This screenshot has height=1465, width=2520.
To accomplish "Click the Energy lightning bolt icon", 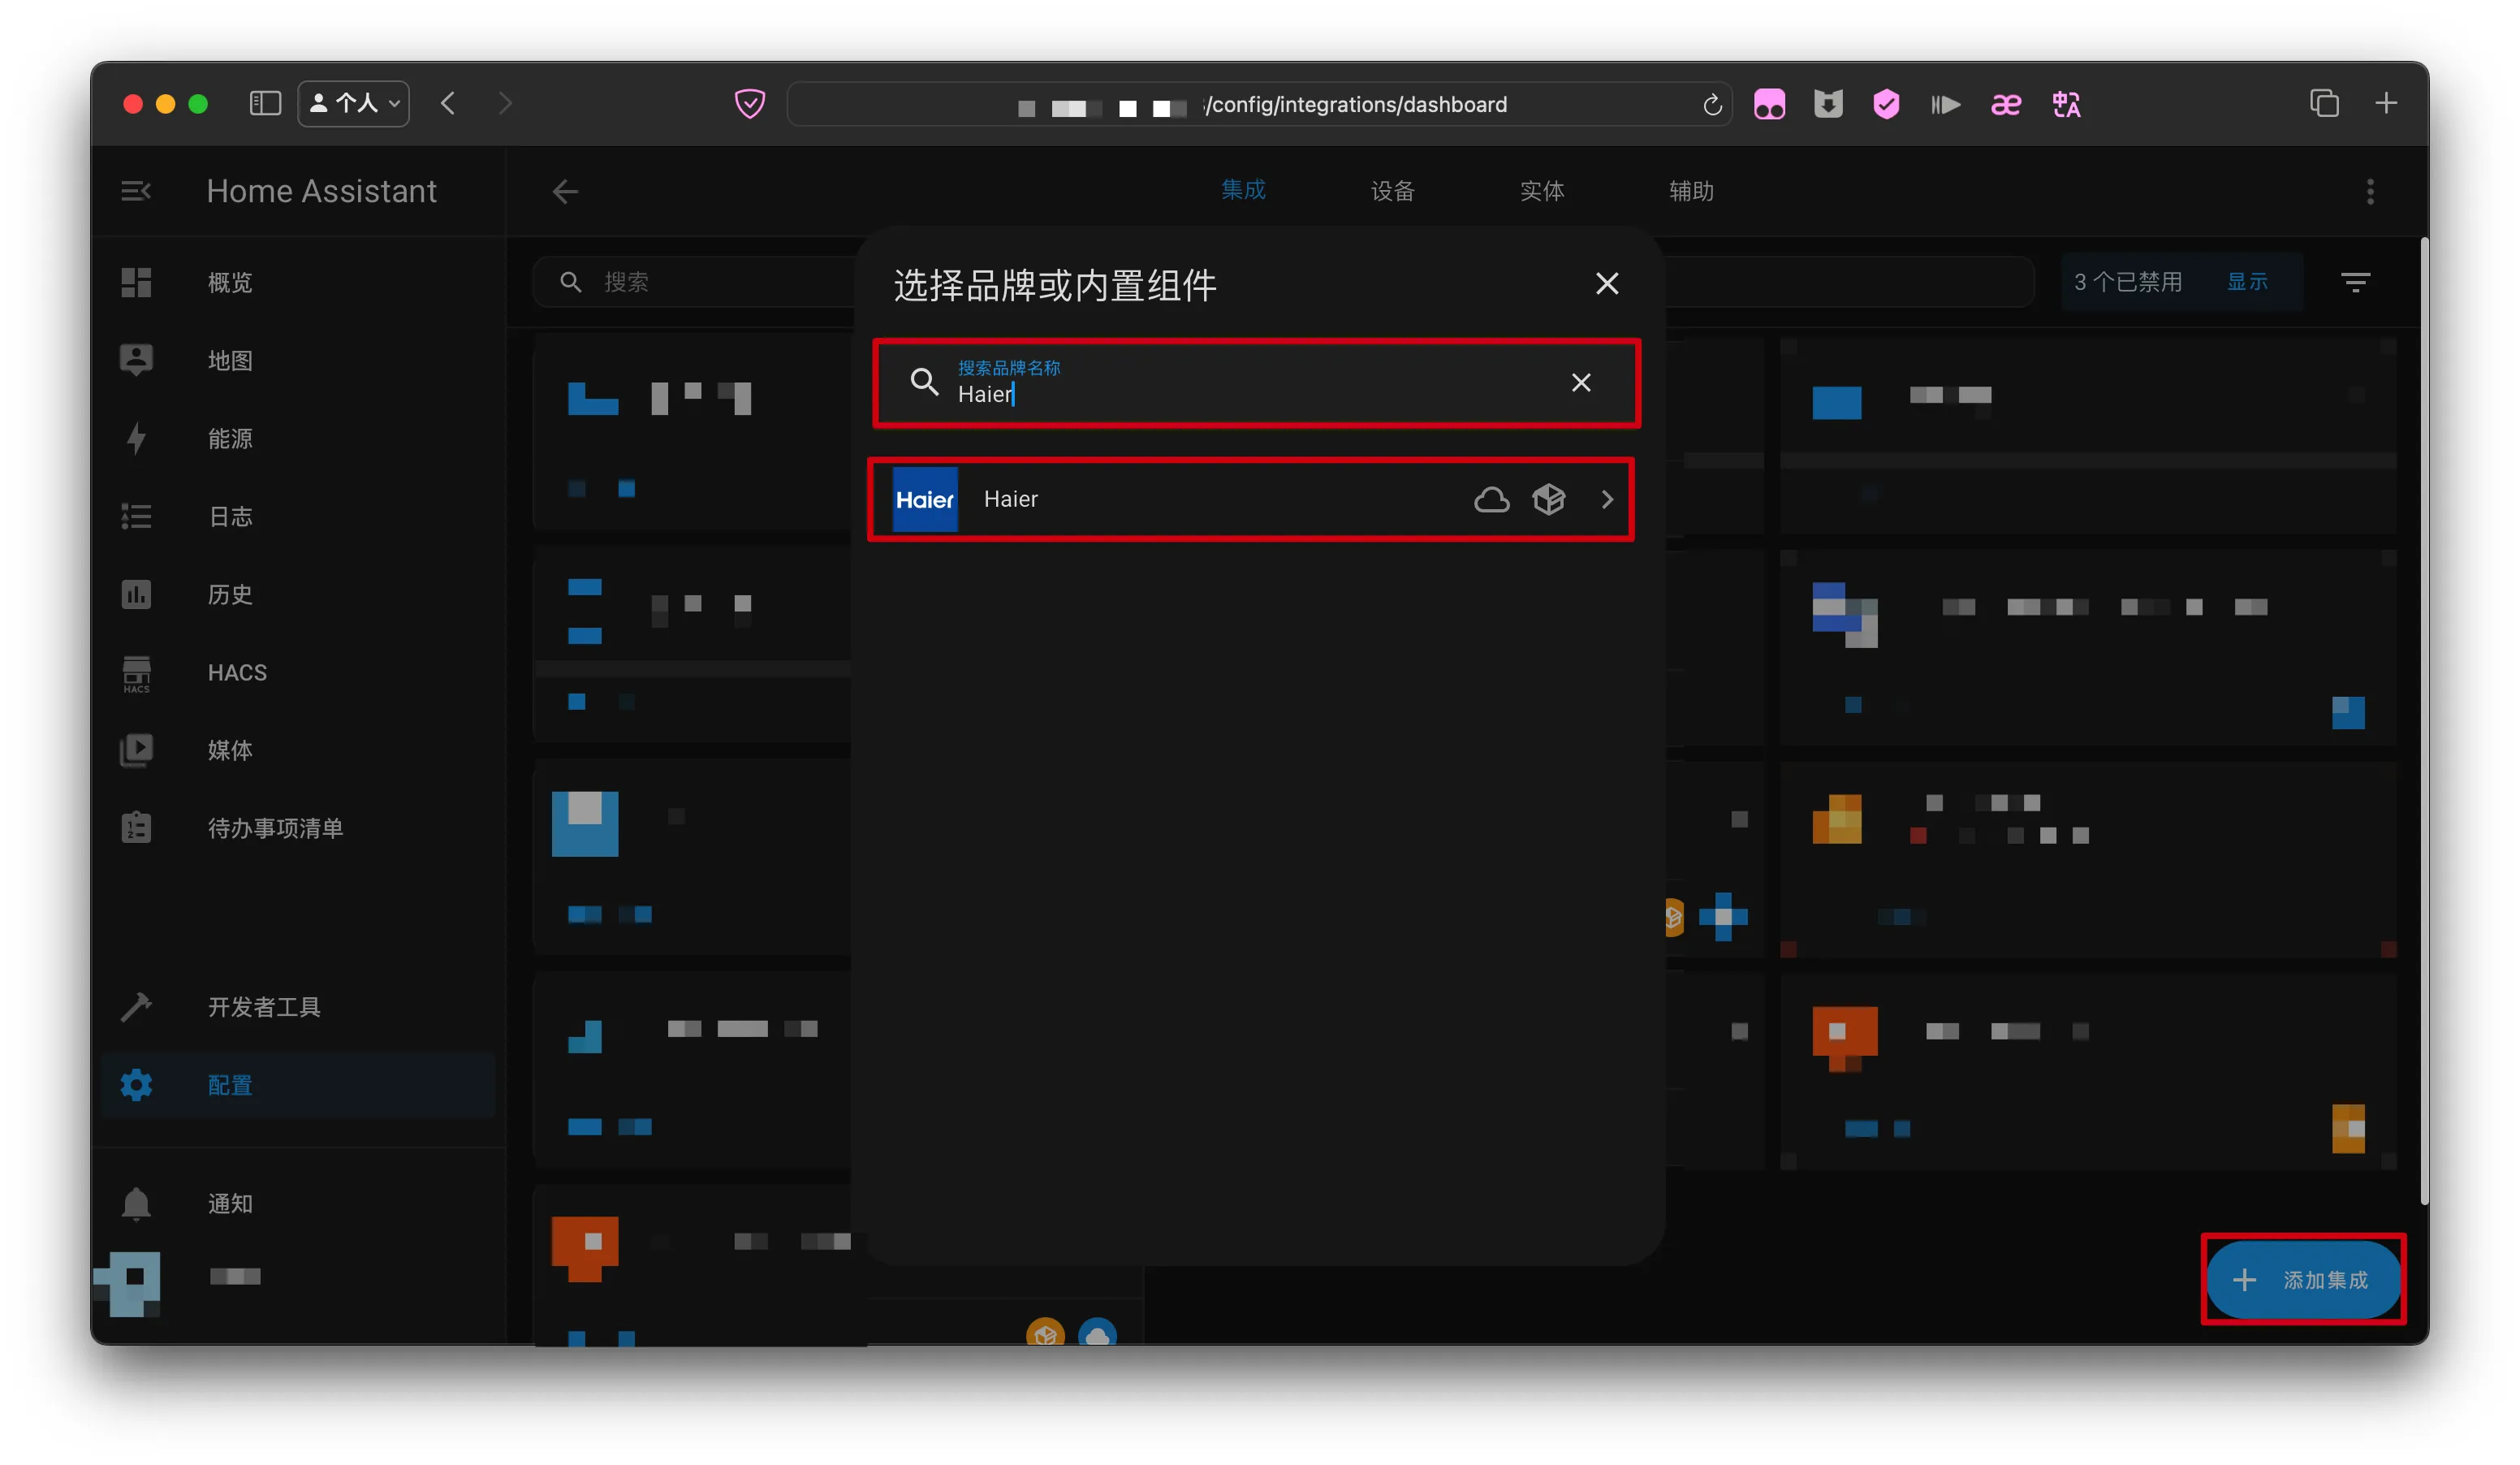I will [x=136, y=438].
